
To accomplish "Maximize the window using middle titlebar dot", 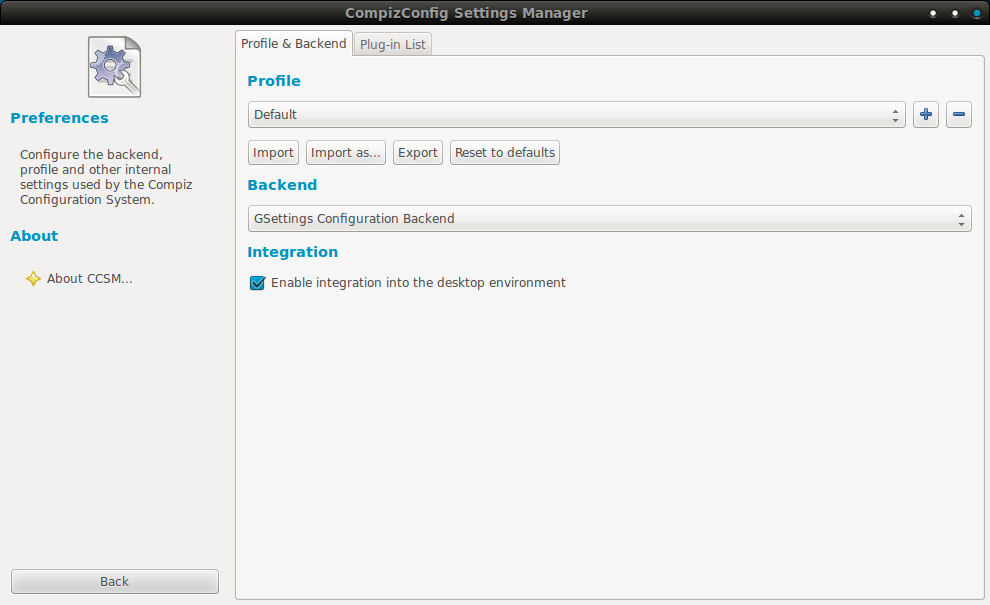I will [955, 14].
